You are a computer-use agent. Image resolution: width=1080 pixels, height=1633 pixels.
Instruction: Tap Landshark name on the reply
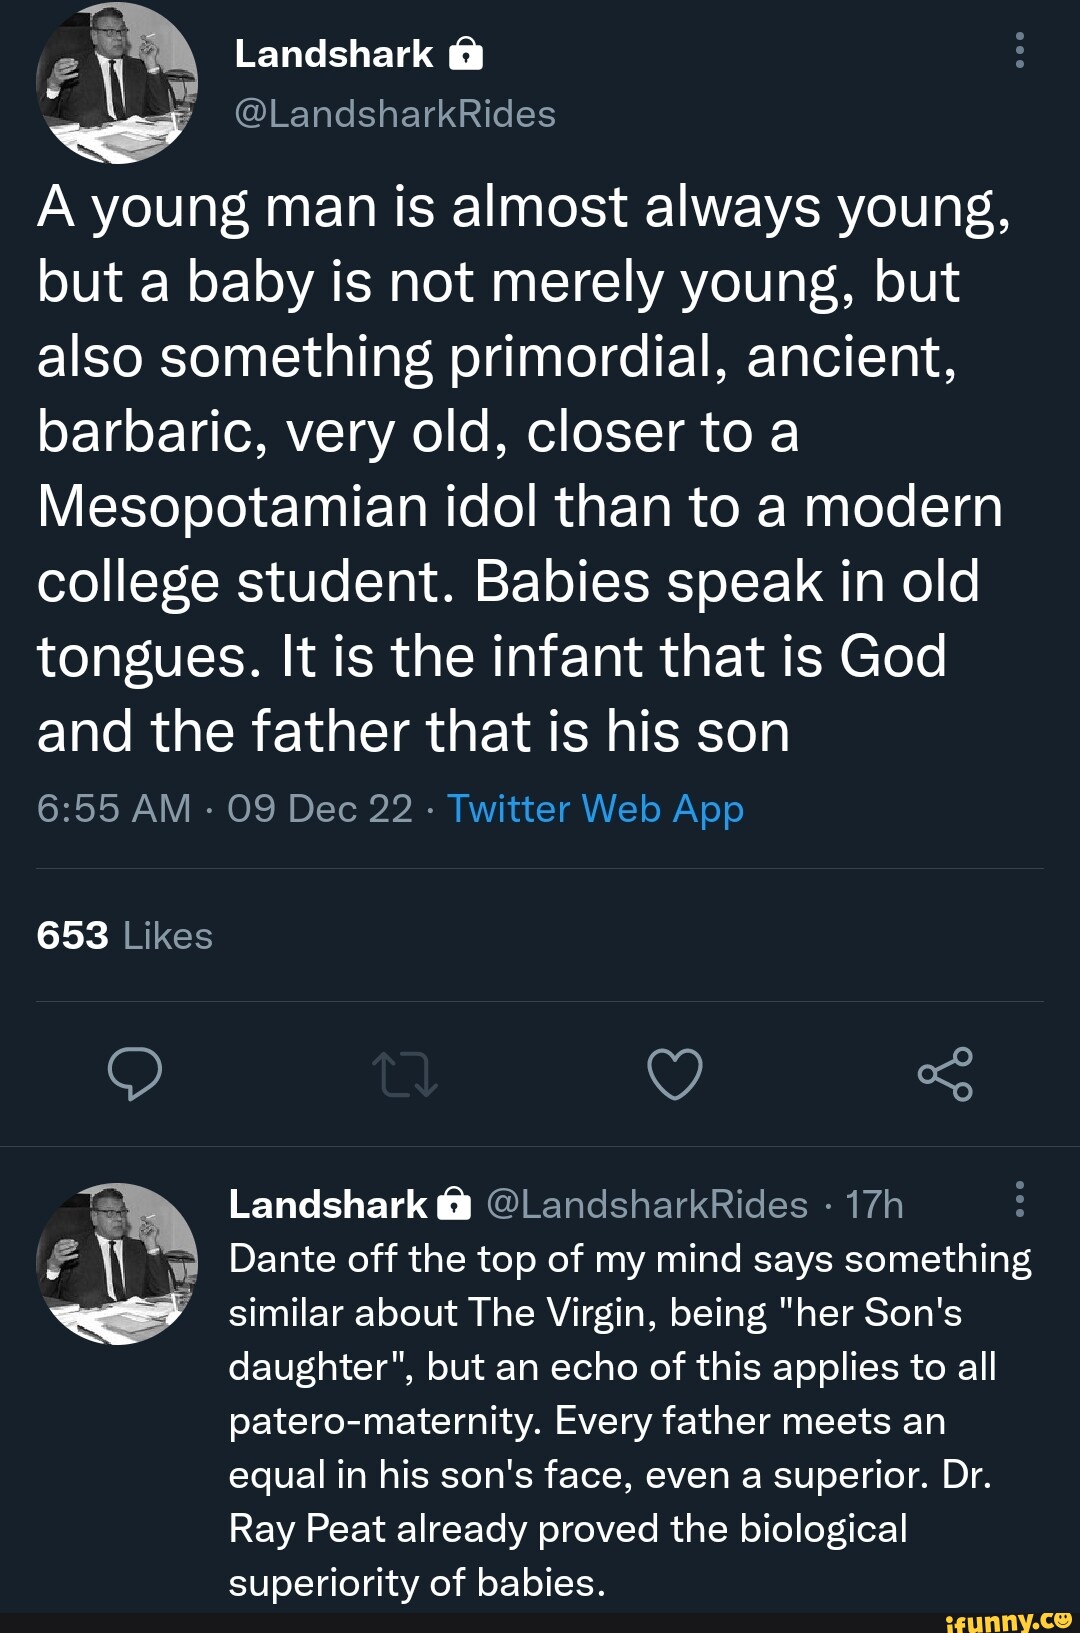pos(328,1205)
